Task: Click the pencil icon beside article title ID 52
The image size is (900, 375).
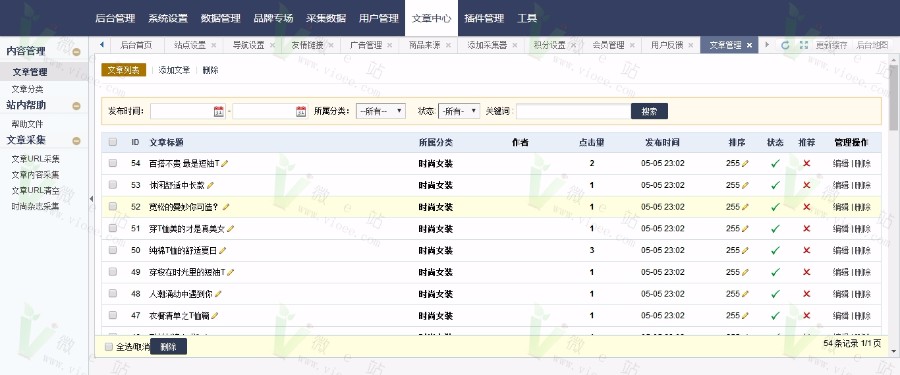Action: [226, 207]
